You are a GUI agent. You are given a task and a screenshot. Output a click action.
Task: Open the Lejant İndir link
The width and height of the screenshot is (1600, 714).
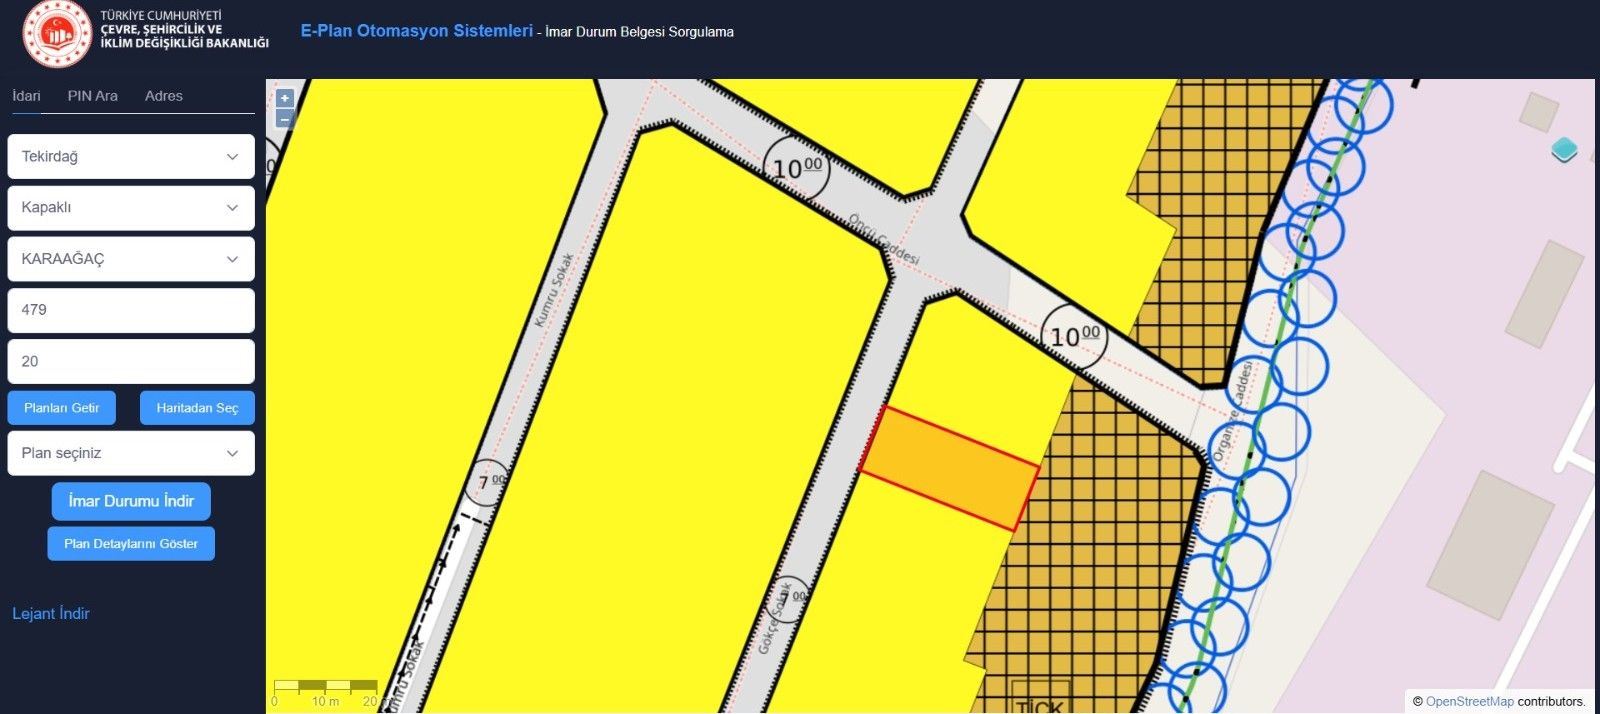pyautogui.click(x=51, y=614)
